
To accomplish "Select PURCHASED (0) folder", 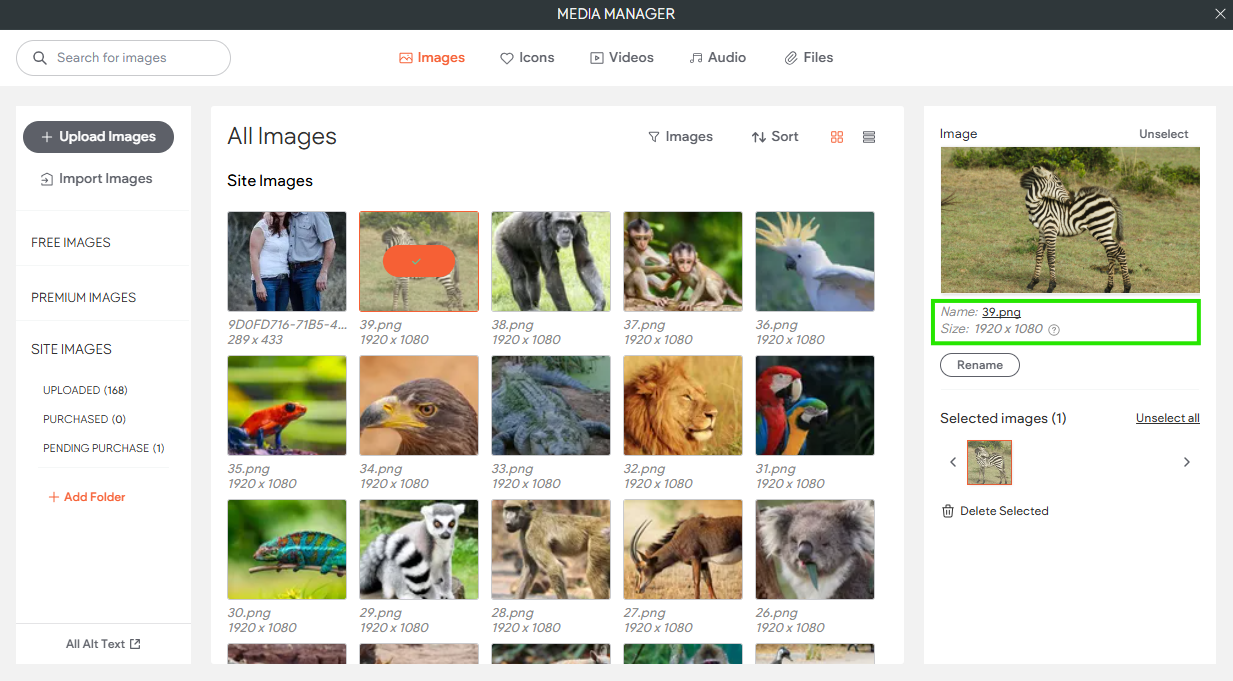I will pos(84,419).
